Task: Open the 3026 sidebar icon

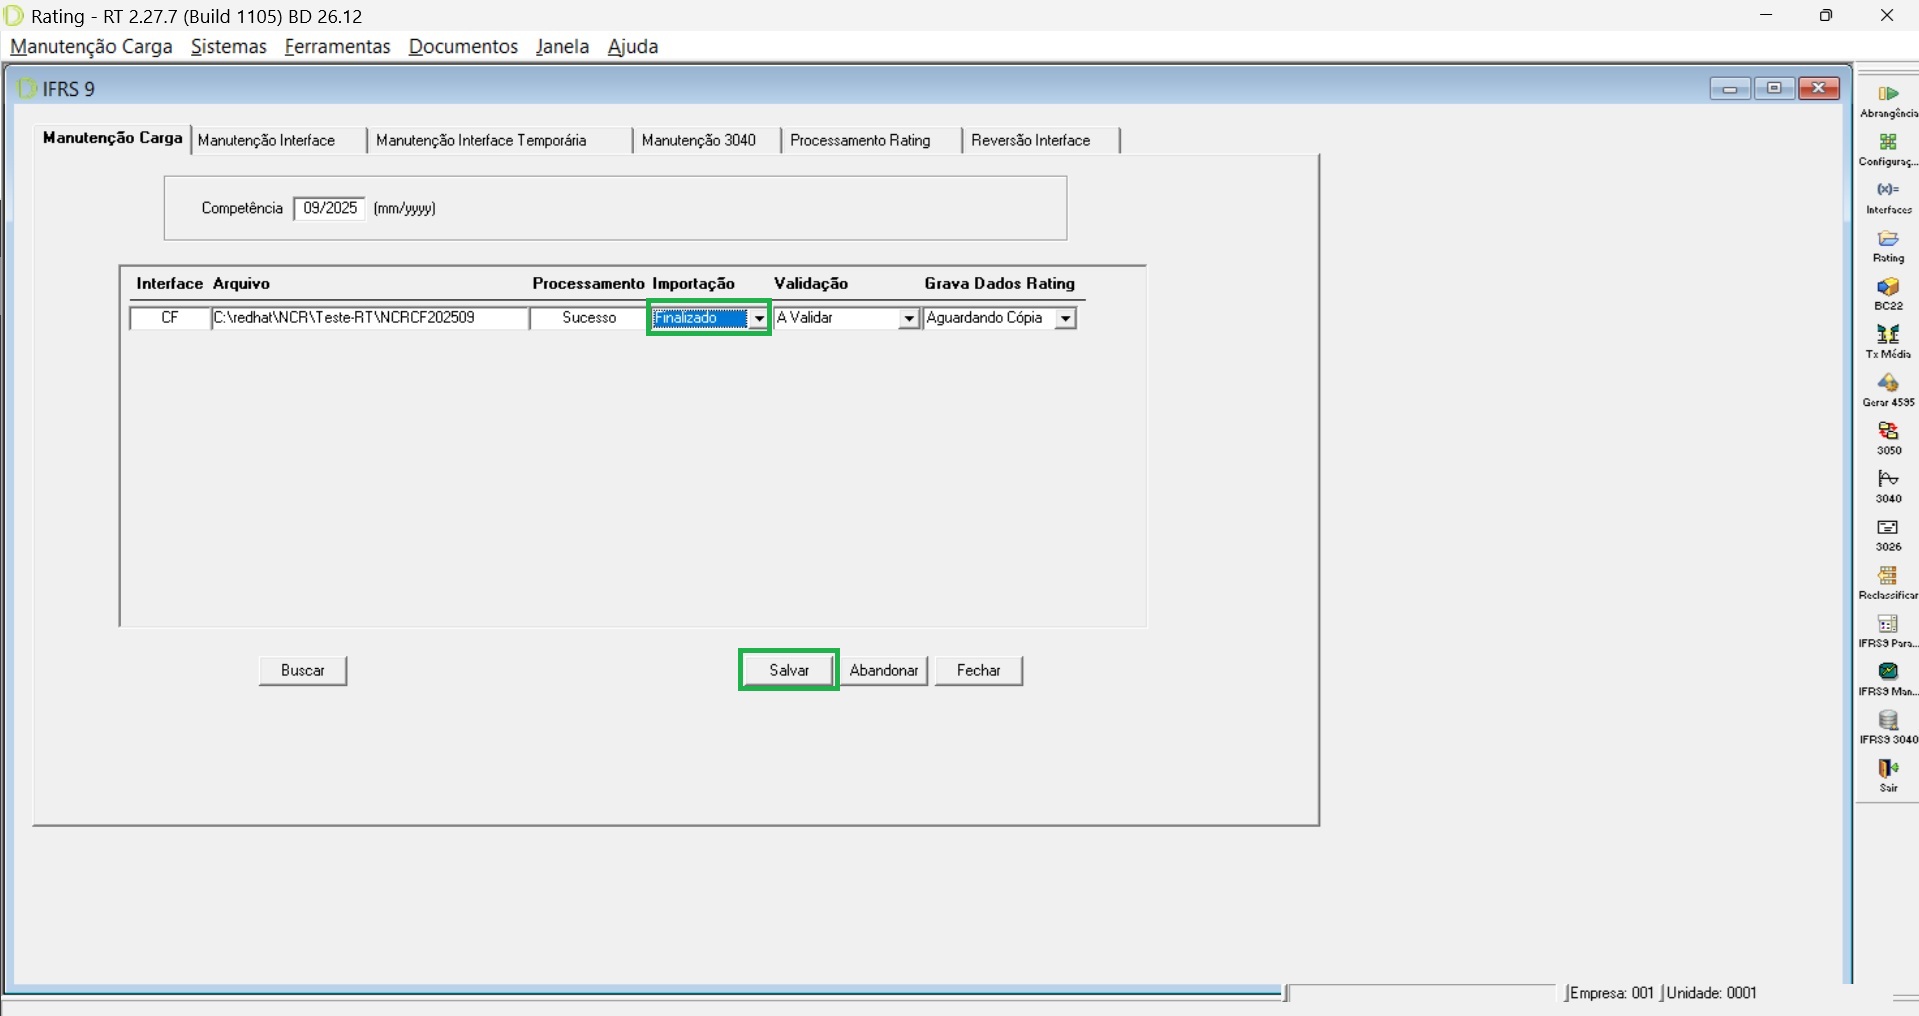Action: (1888, 535)
